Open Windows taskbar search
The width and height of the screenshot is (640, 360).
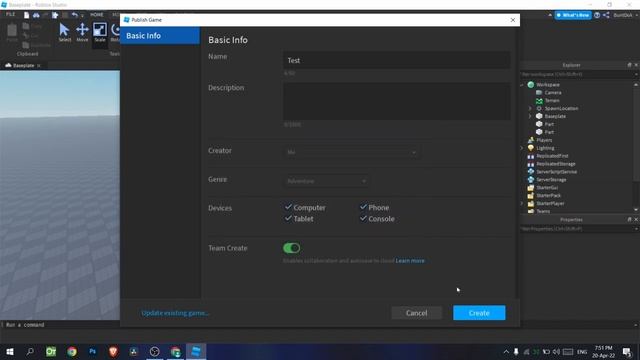click(30, 351)
